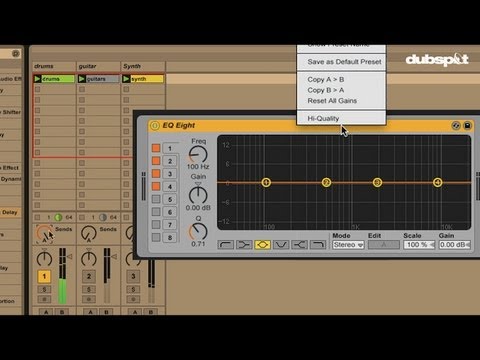Viewport: 480px width, 360px height.
Task: Click drums track pan knob
Action: coord(44,259)
